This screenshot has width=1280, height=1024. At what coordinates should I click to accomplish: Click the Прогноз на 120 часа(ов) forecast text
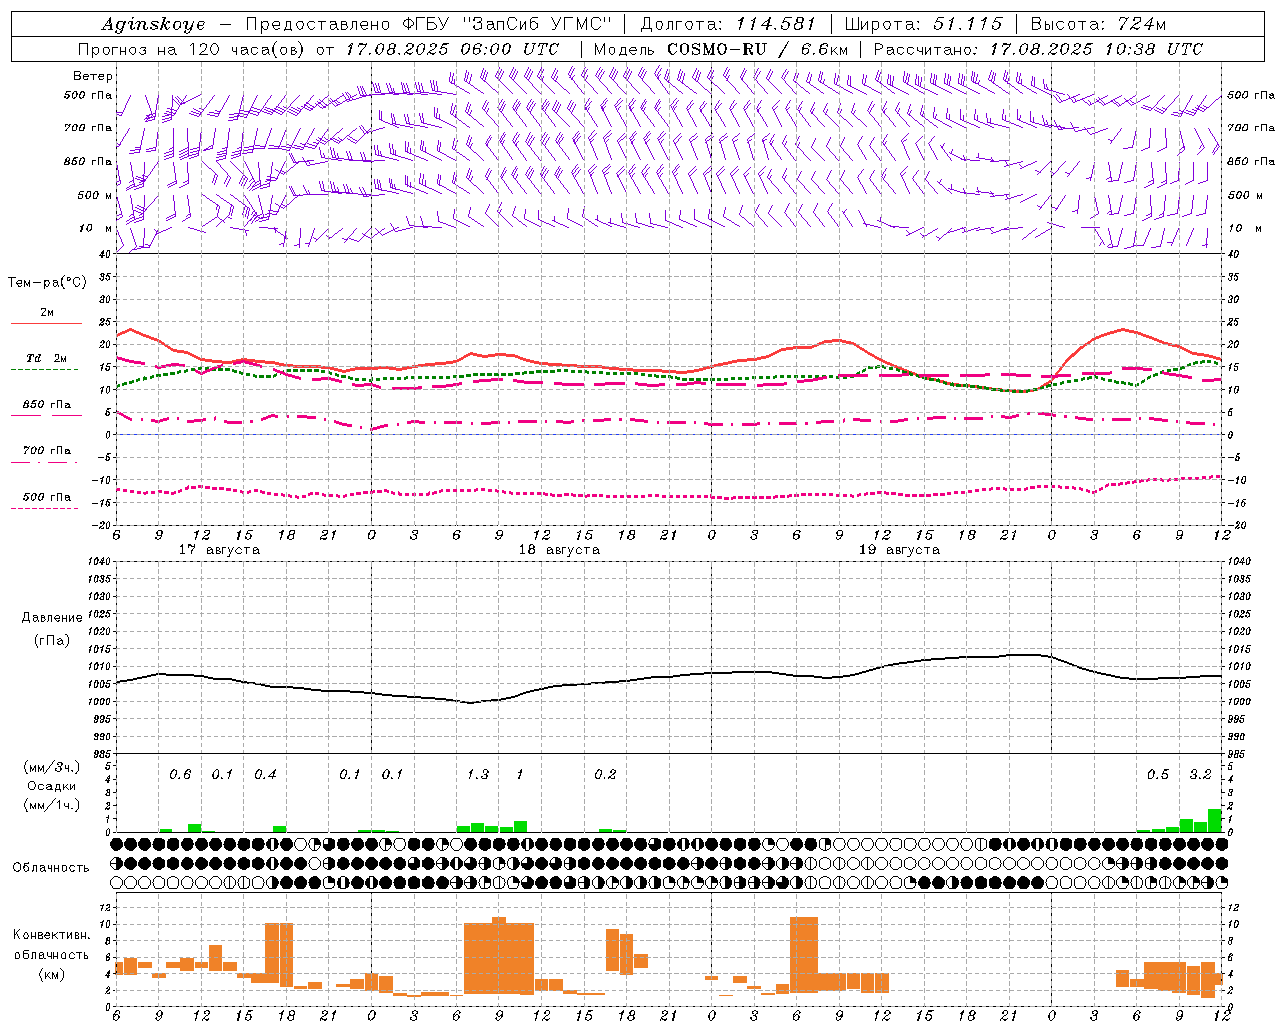click(x=193, y=49)
